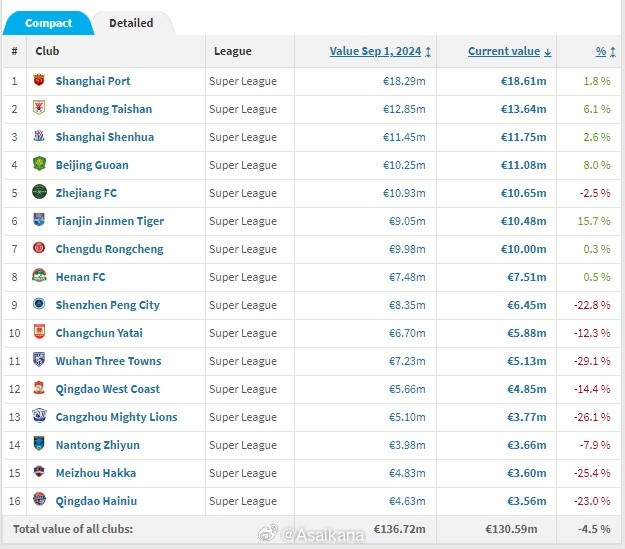Viewport: 625px width, 549px height.
Task: Click the Shandong Taishan club crest icon
Action: click(39, 109)
